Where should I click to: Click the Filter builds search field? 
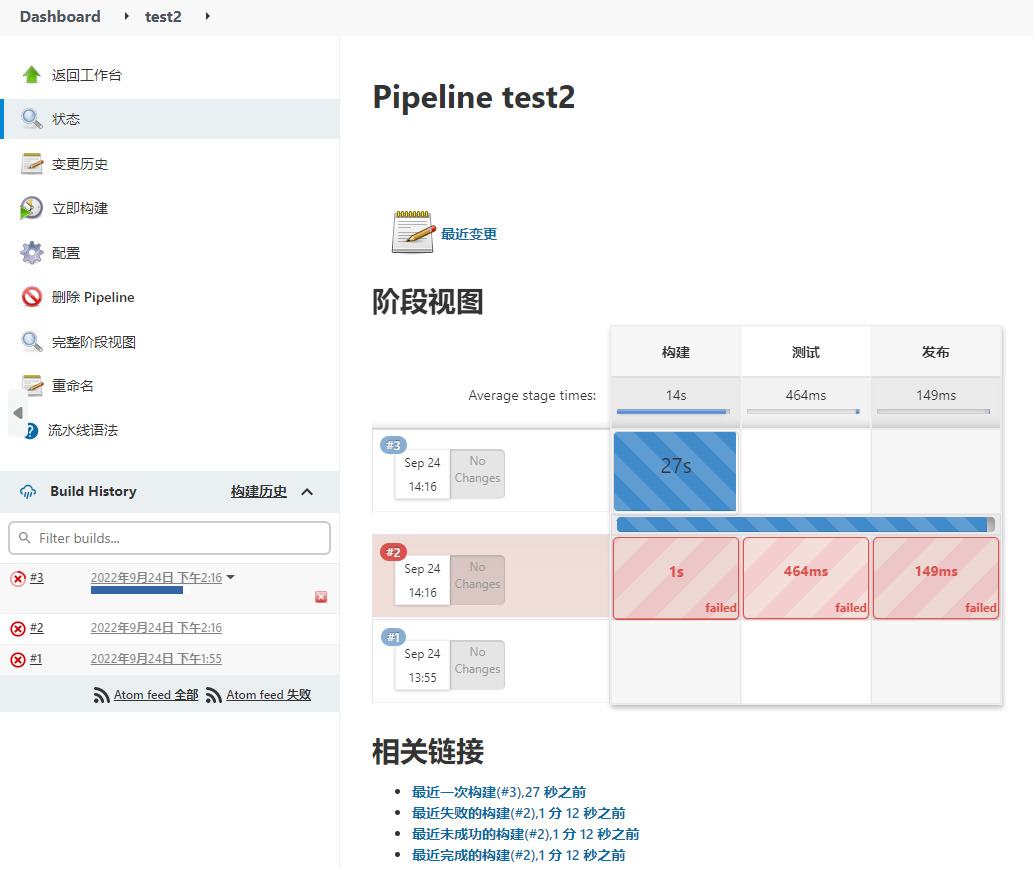click(170, 538)
